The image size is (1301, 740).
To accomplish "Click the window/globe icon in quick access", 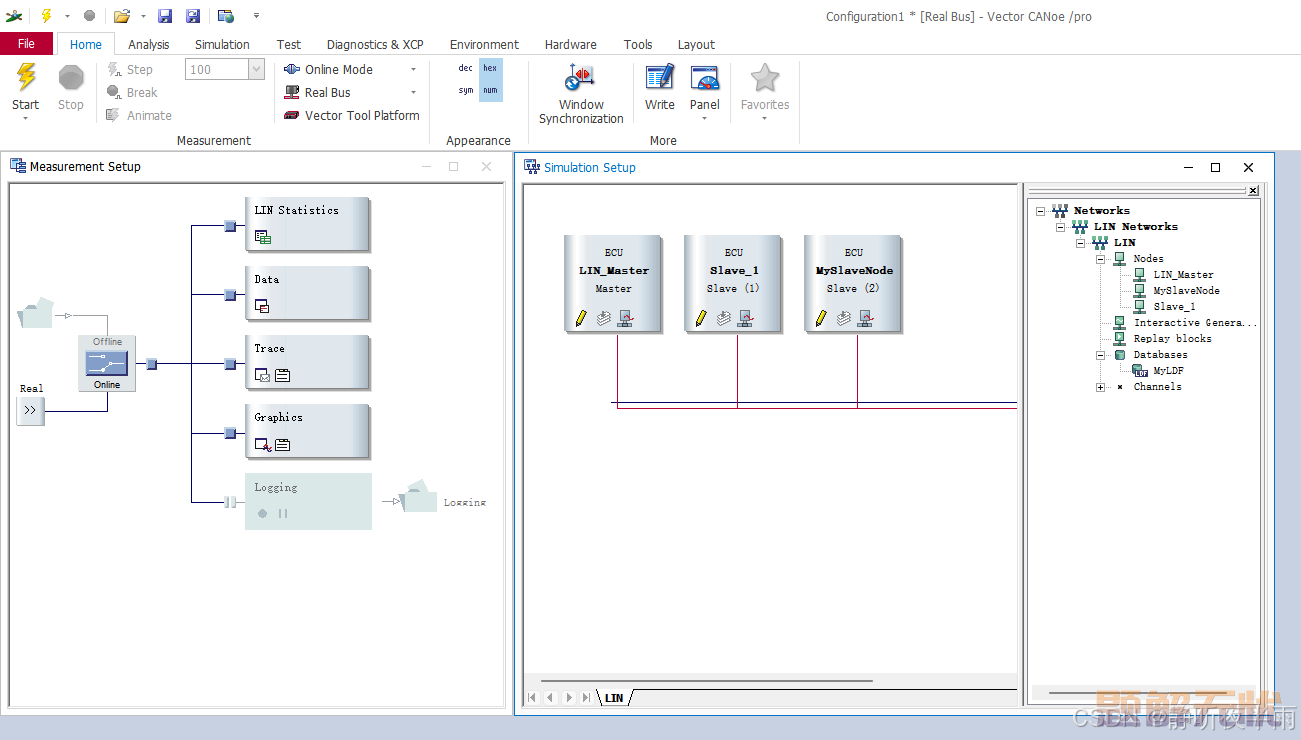I will click(x=226, y=16).
